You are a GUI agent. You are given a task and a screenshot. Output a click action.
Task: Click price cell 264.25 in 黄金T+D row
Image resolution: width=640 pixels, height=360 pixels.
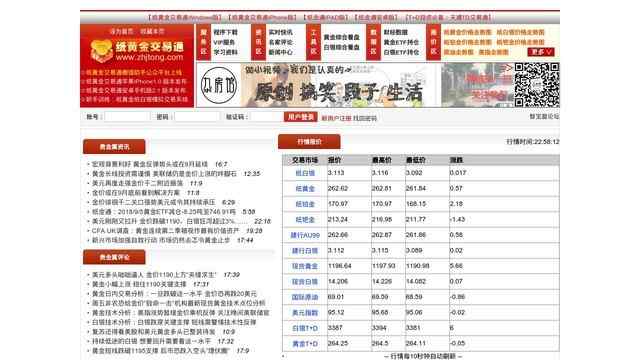(x=338, y=343)
